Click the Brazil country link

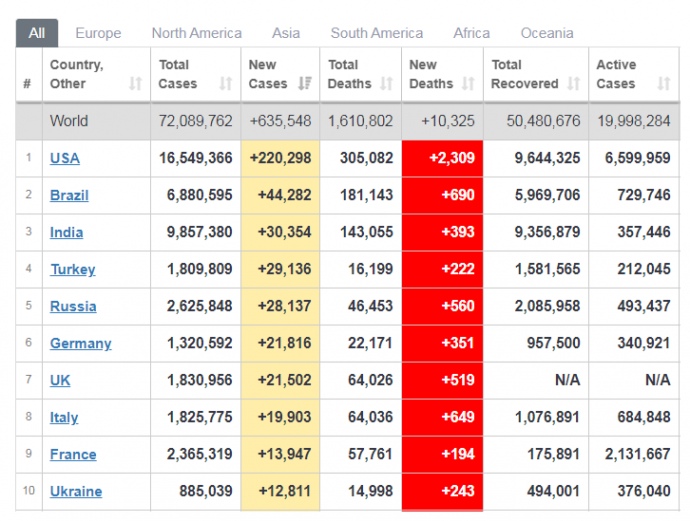69,195
